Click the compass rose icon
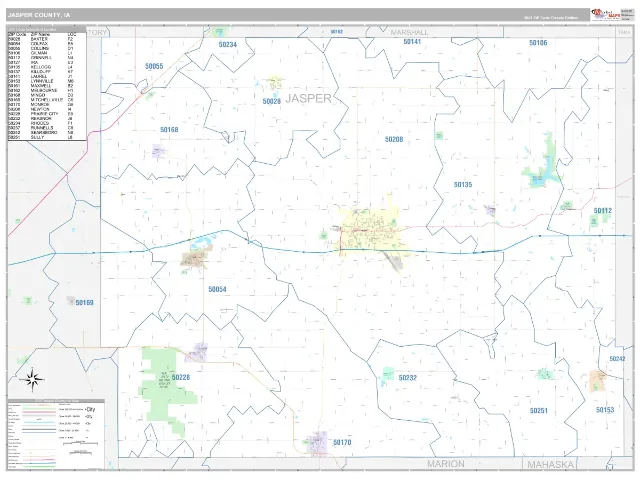 click(x=32, y=379)
